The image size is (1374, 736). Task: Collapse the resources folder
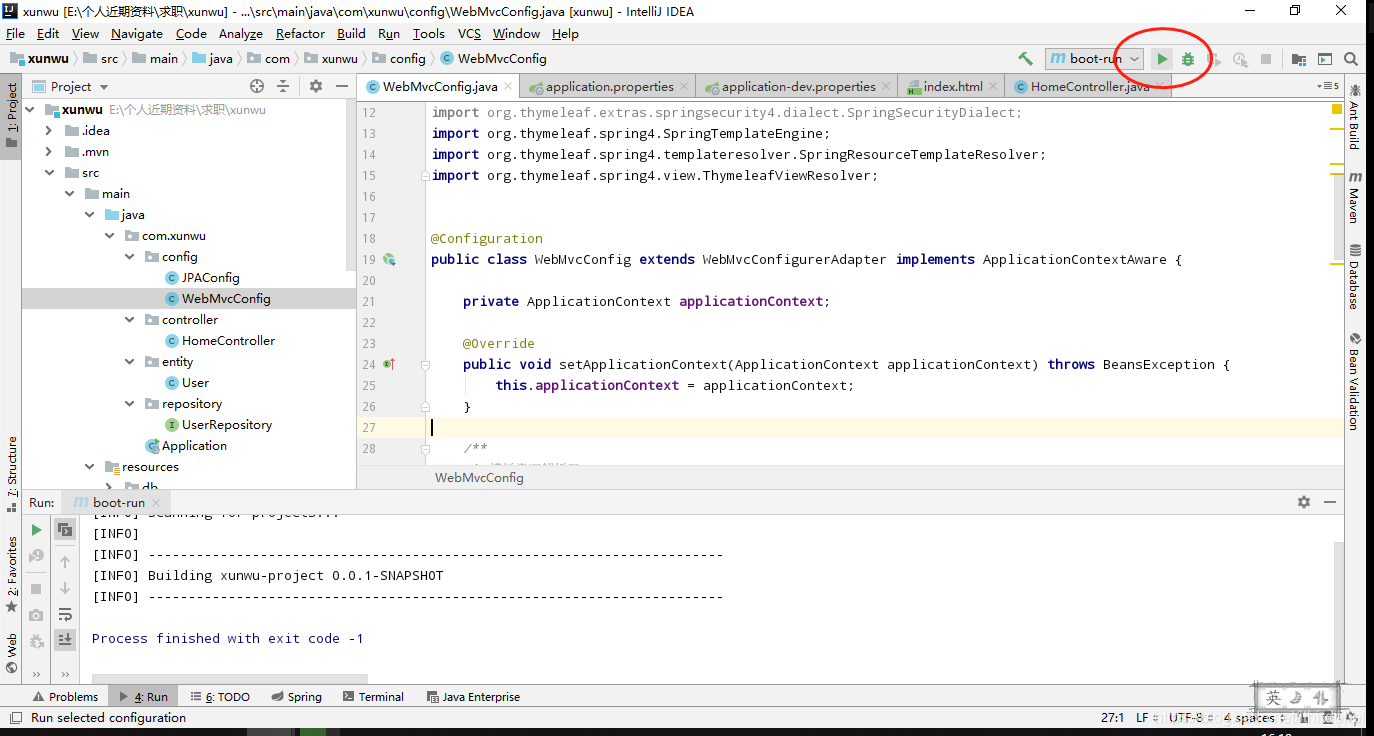89,466
